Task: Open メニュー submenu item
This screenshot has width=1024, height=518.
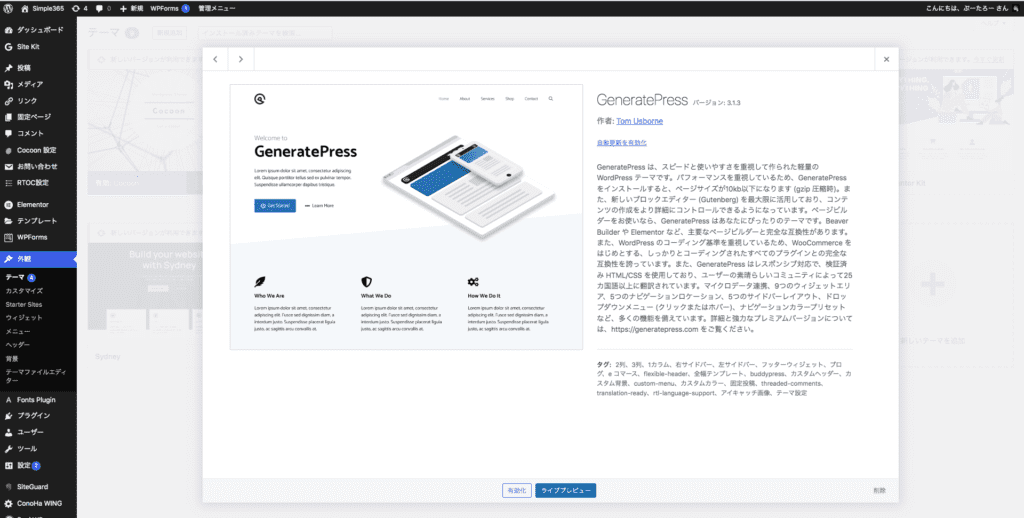Action: tap(18, 332)
